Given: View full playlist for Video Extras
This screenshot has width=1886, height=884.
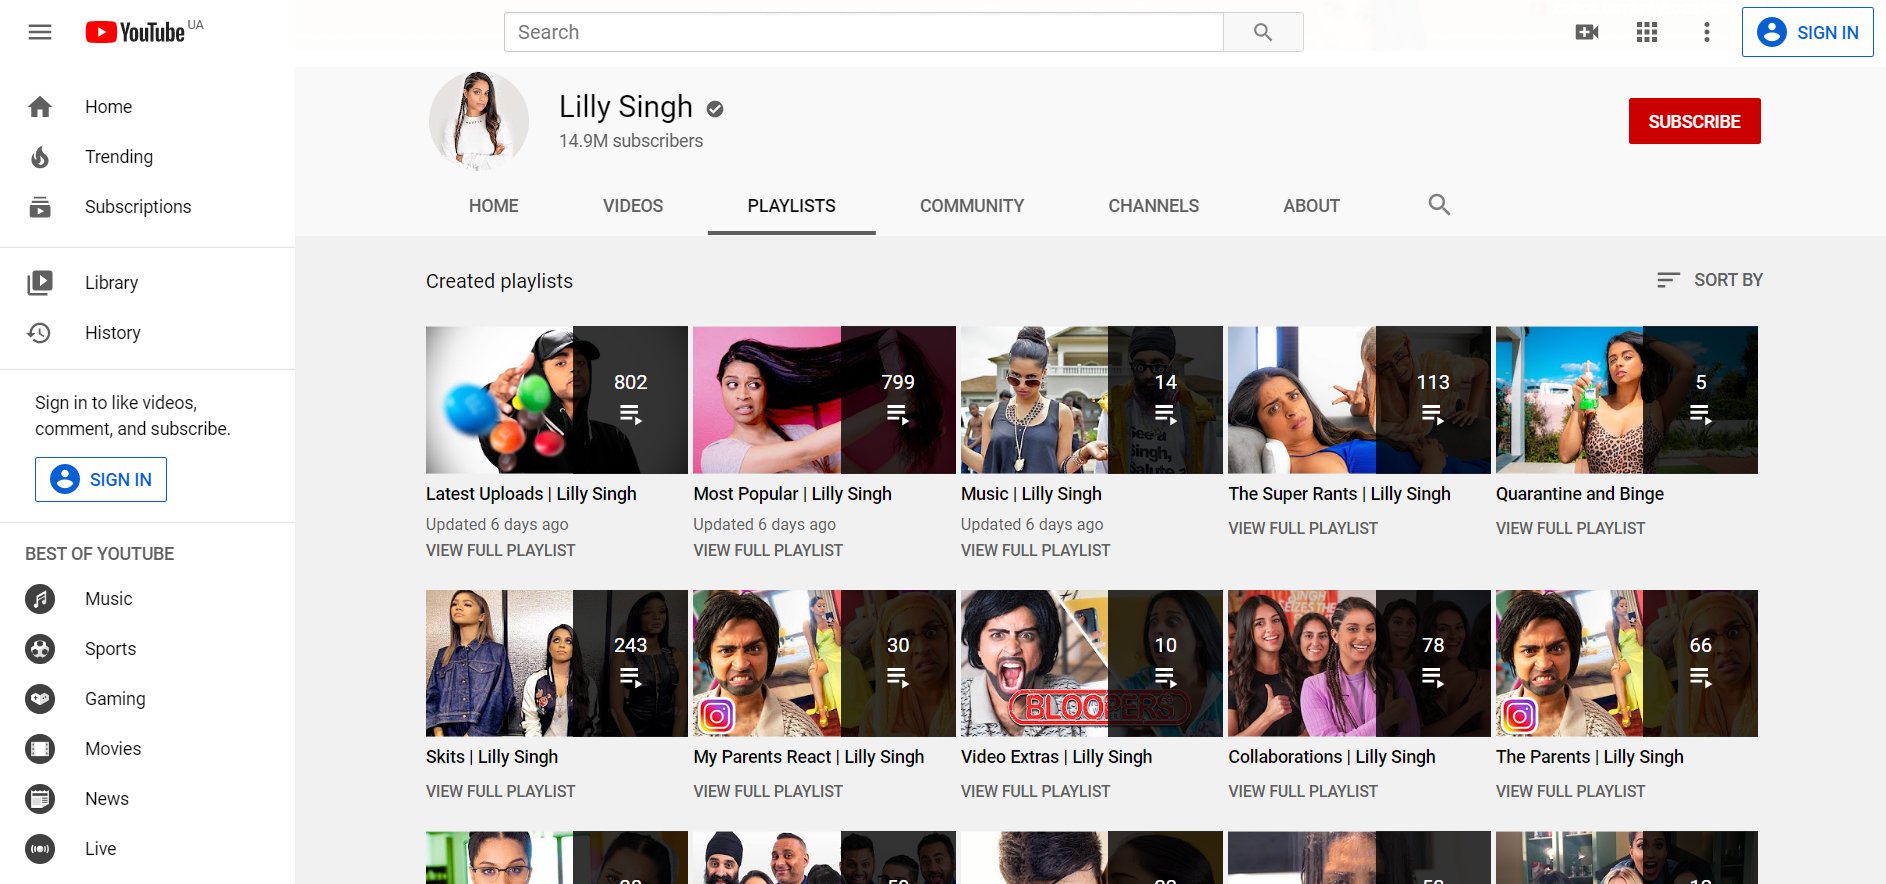Looking at the screenshot, I should (x=1035, y=791).
